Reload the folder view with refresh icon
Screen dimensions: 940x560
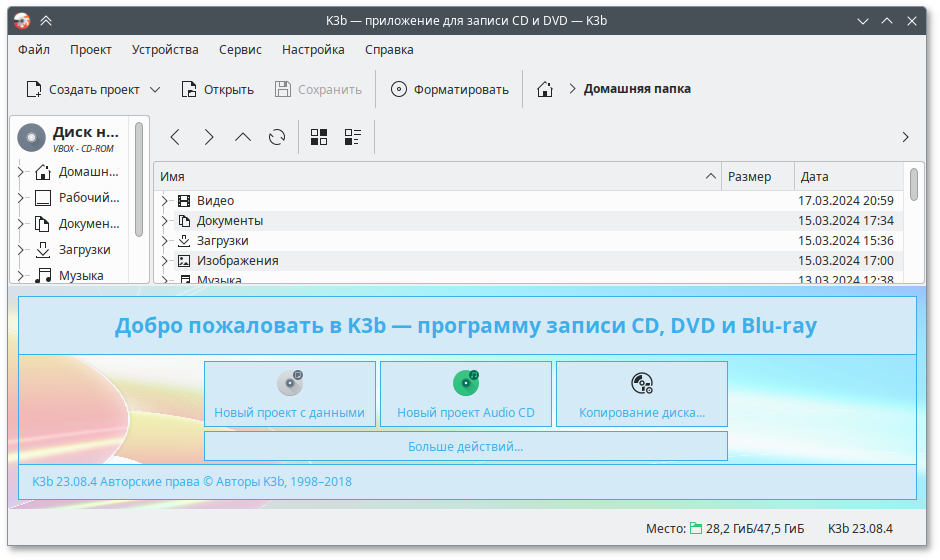[277, 137]
